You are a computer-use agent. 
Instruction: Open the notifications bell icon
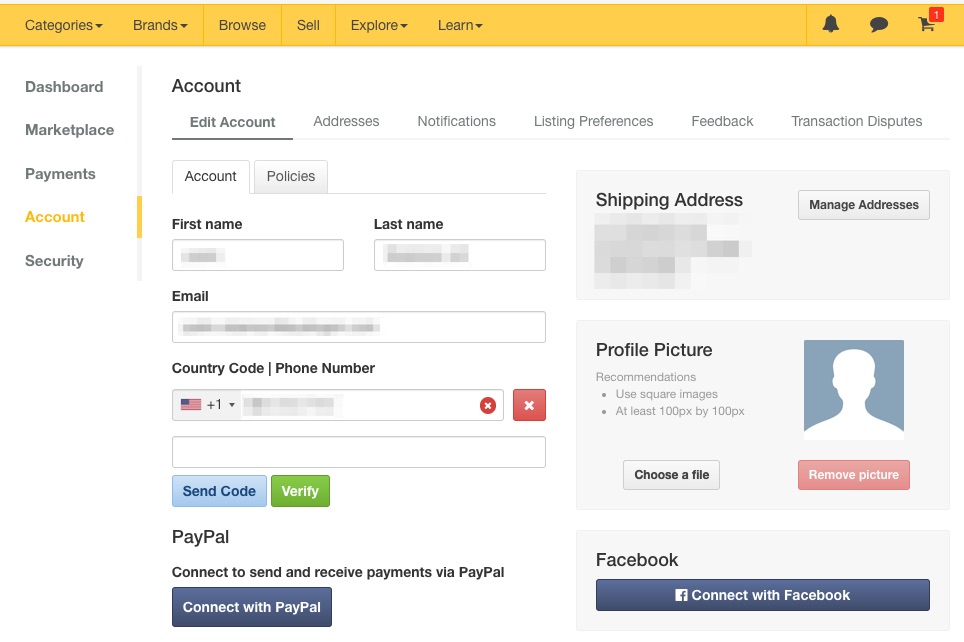pos(831,25)
